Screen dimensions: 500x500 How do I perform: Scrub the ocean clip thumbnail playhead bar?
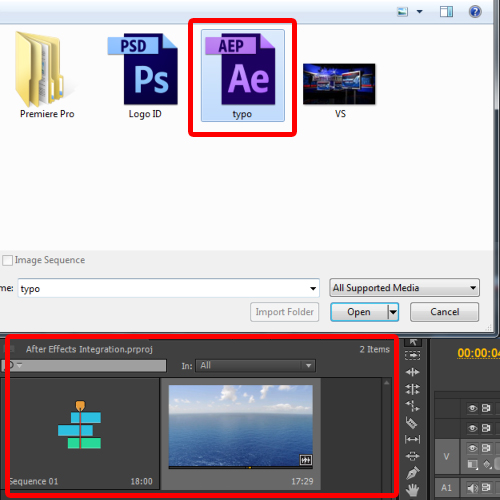(x=241, y=468)
